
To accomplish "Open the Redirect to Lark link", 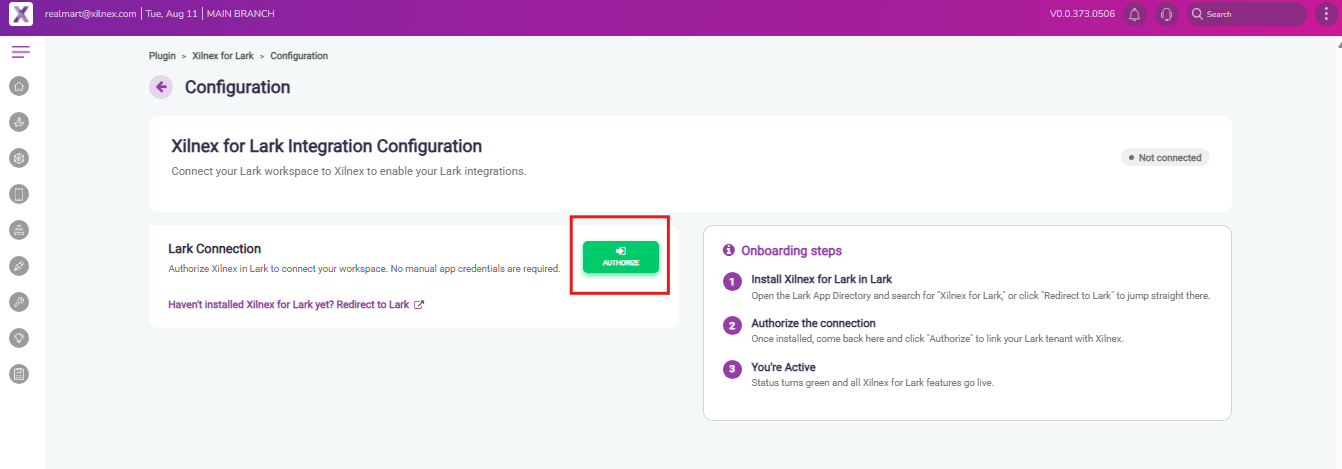I will (296, 304).
